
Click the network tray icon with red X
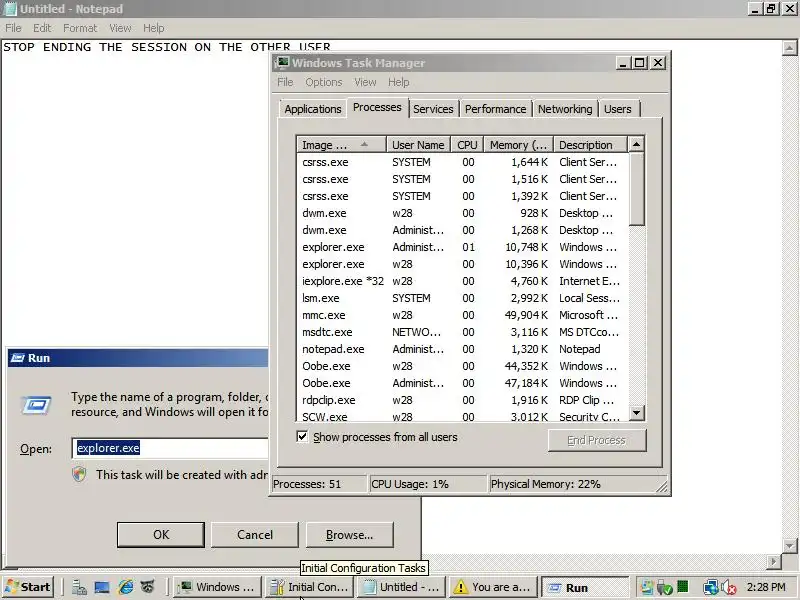tap(710, 587)
